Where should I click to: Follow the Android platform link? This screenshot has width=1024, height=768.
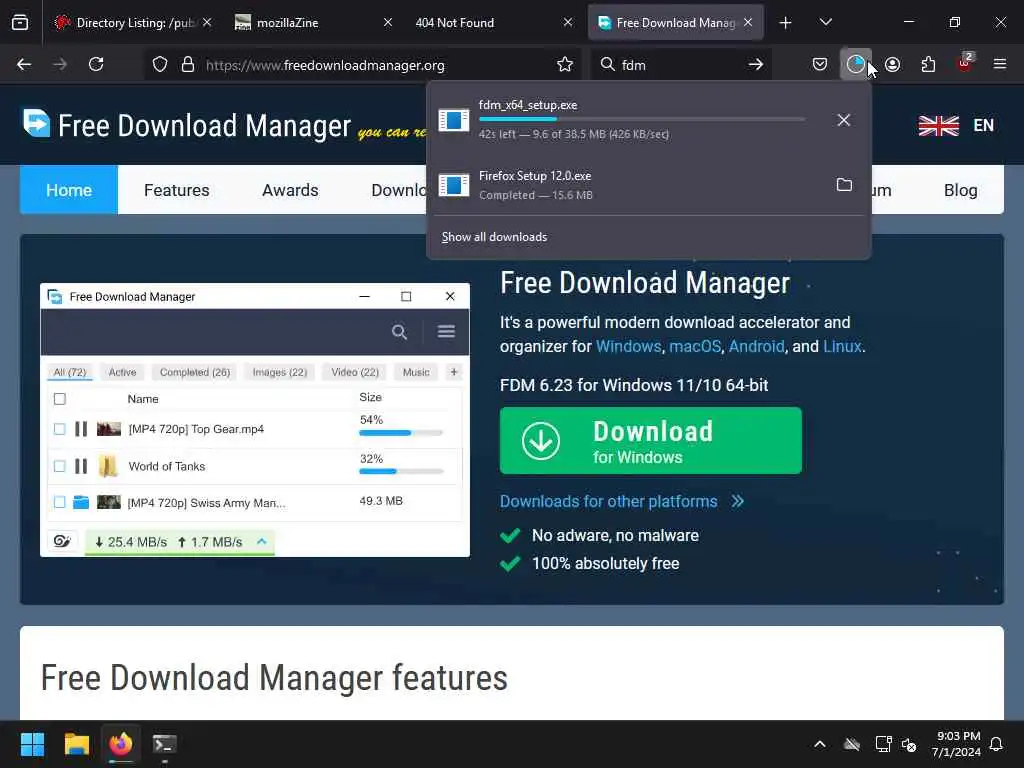[756, 346]
